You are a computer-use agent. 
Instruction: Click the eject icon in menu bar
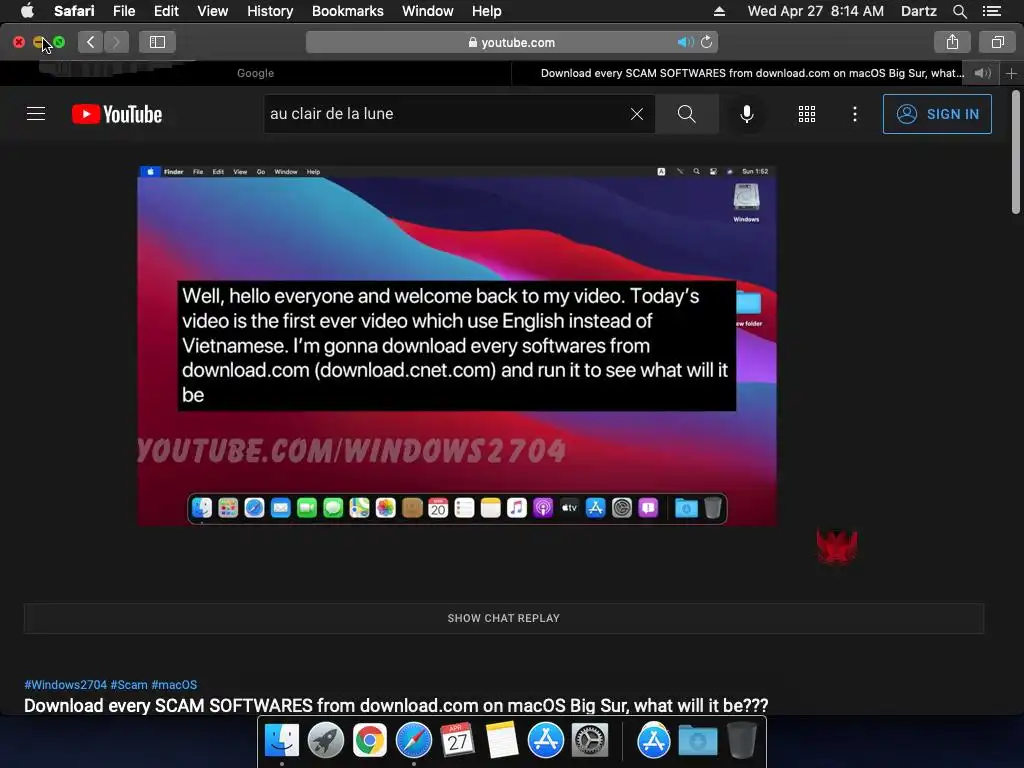coord(719,11)
